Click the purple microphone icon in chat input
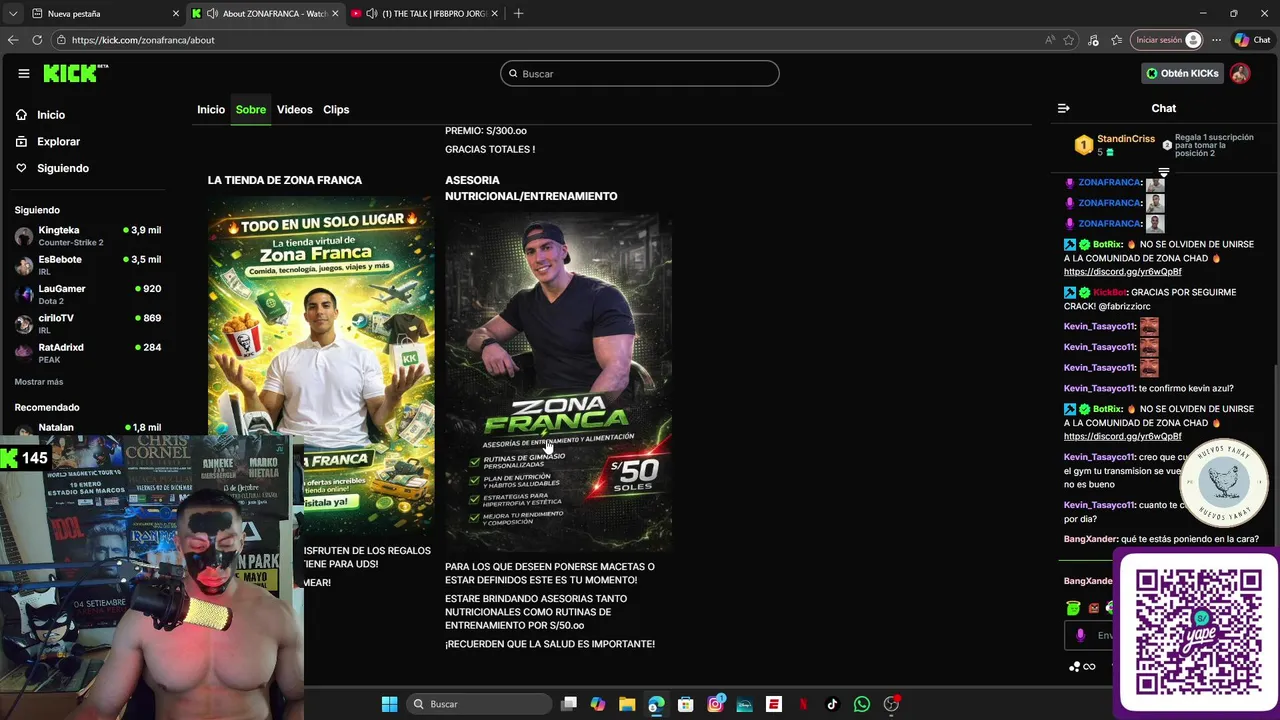 [1080, 635]
